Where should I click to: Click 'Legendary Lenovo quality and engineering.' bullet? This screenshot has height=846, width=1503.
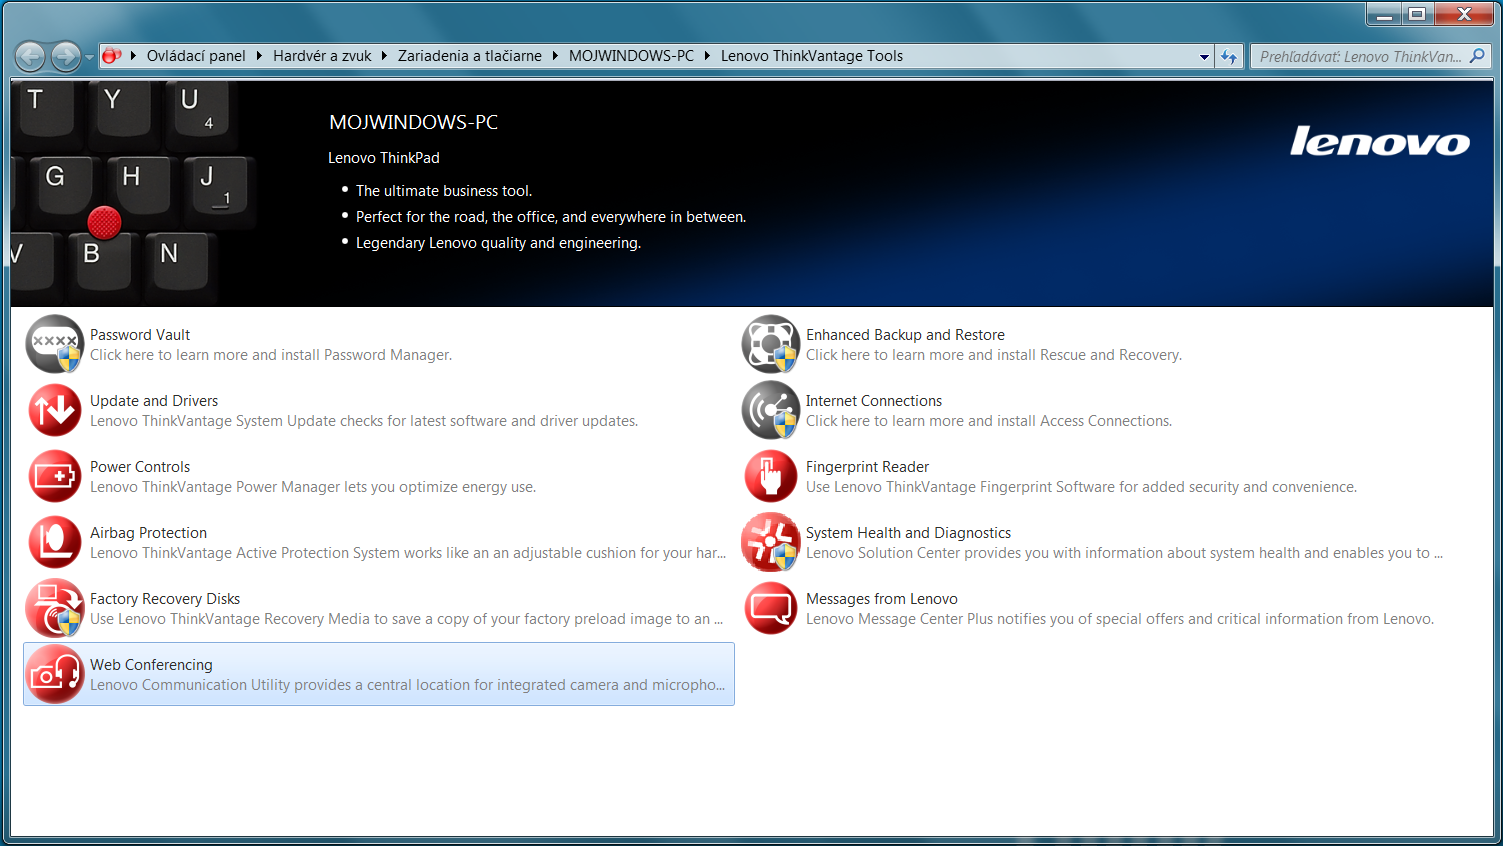(498, 243)
